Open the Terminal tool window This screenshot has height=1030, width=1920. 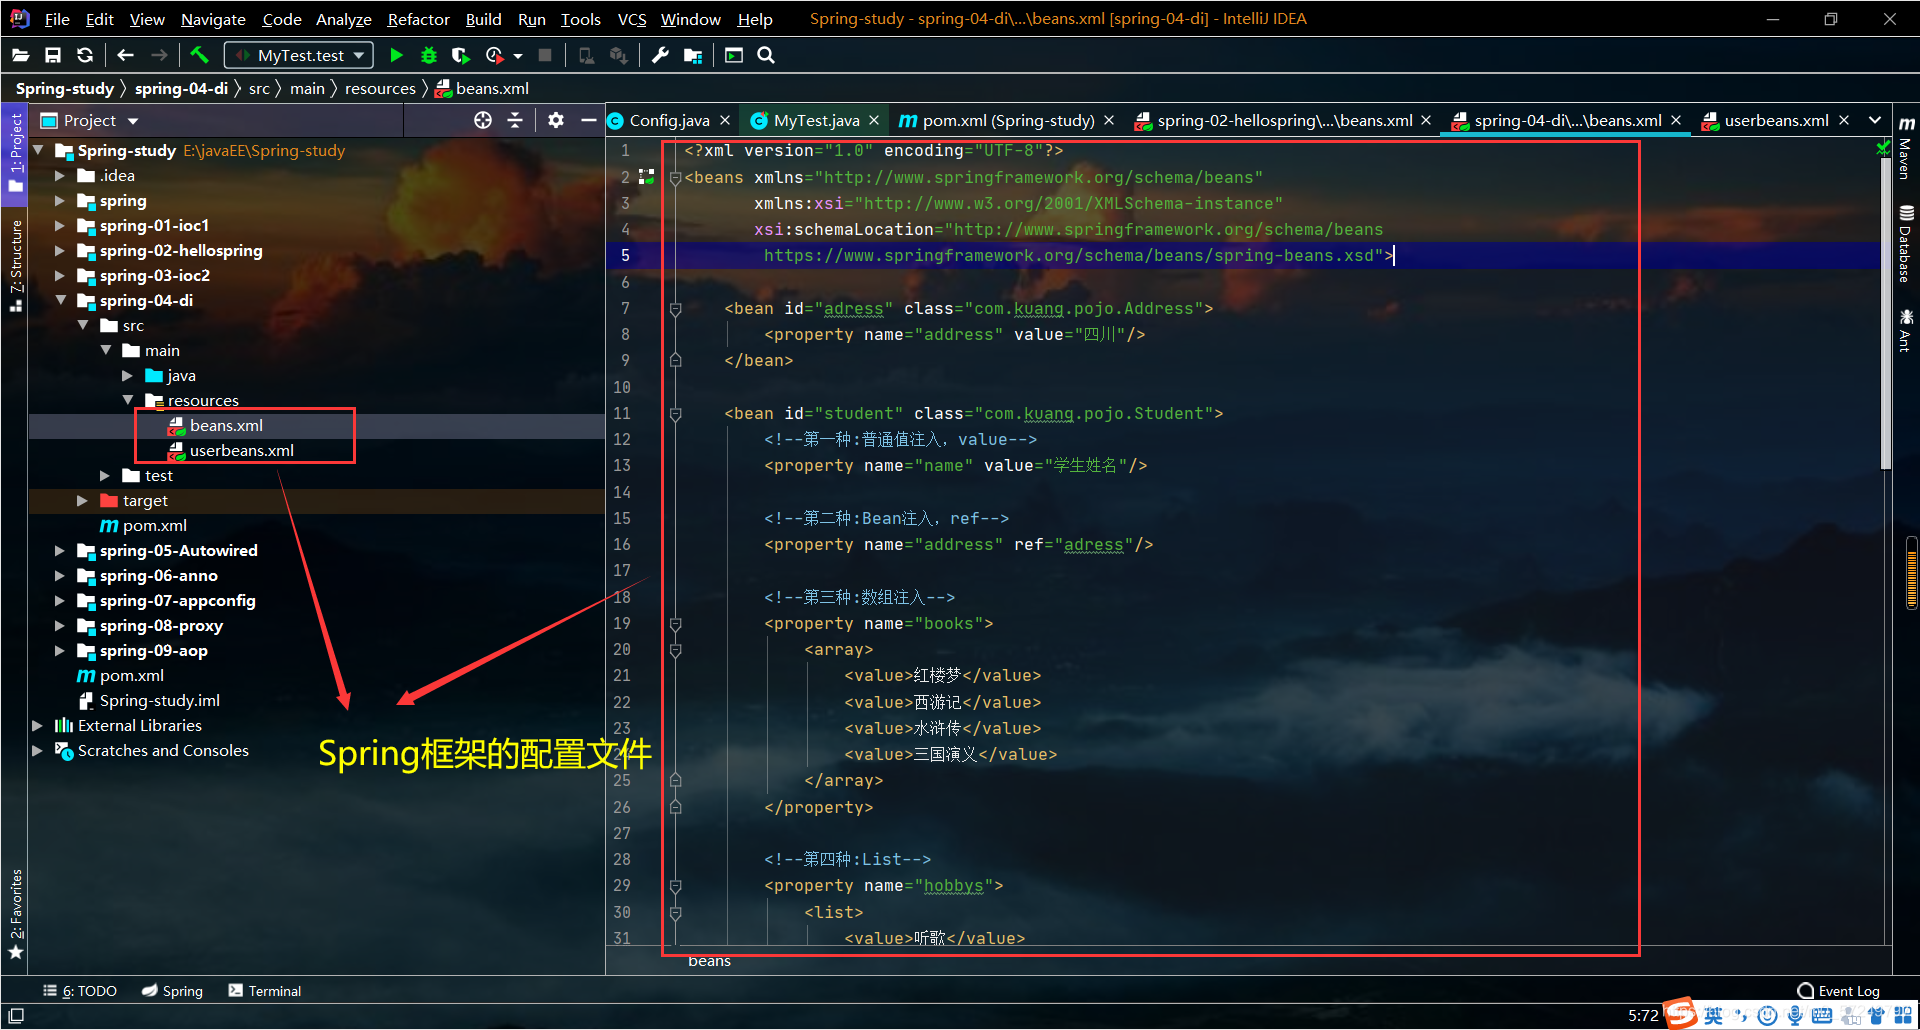(x=265, y=991)
